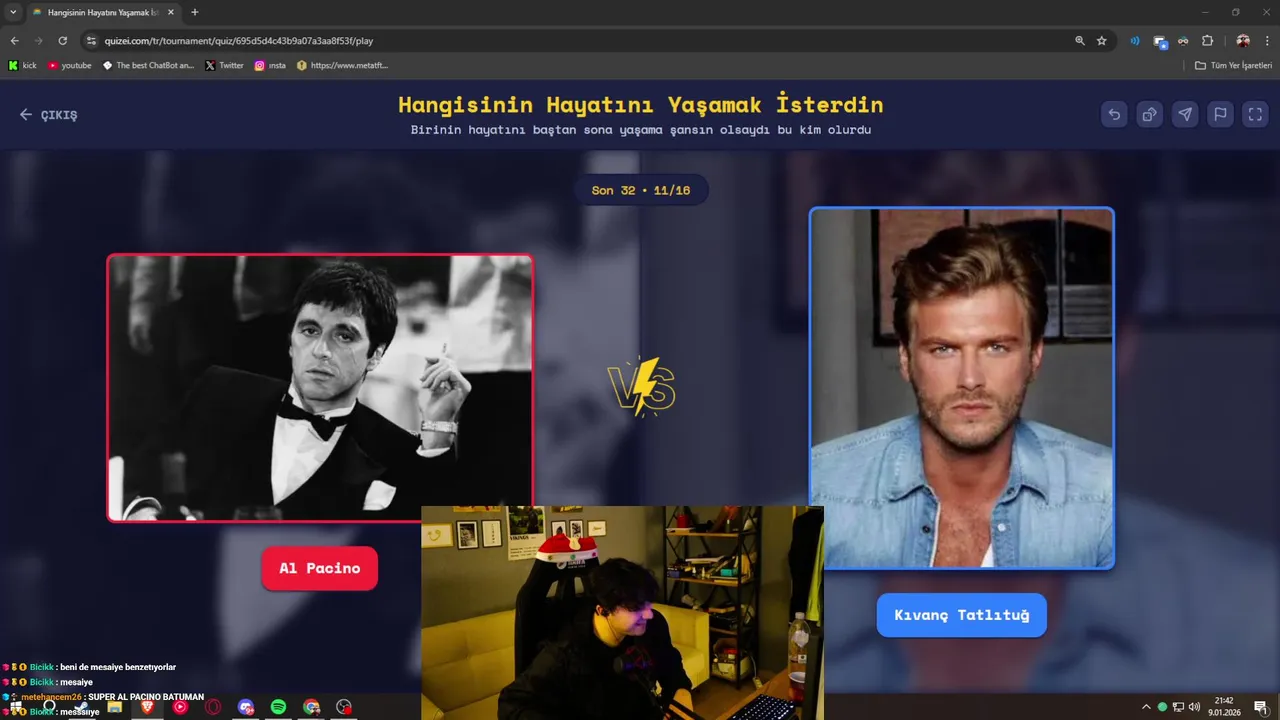Open the Chrome profile avatar
Screen dimensions: 1280x720
point(1243,41)
